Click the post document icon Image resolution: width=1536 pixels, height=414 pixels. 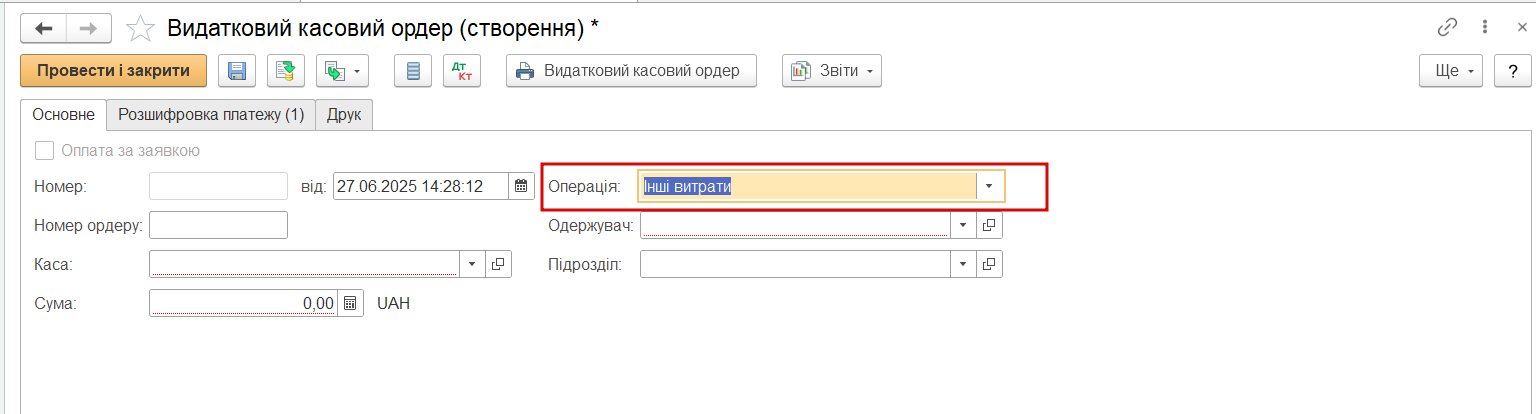[x=286, y=71]
